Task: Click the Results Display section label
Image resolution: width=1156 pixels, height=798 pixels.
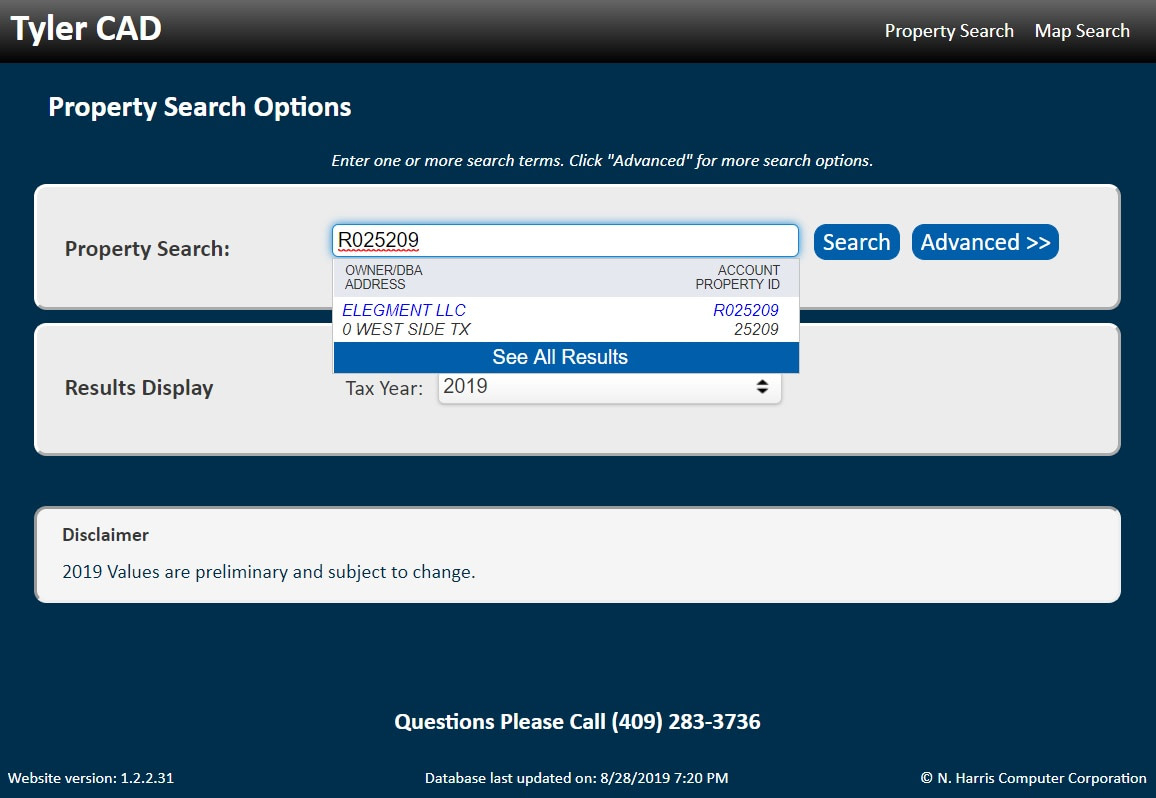Action: 139,388
